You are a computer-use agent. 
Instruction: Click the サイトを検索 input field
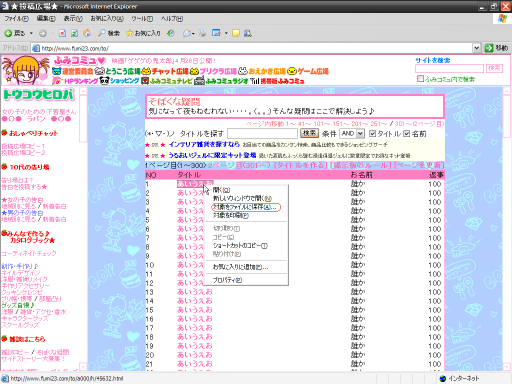coord(449,68)
